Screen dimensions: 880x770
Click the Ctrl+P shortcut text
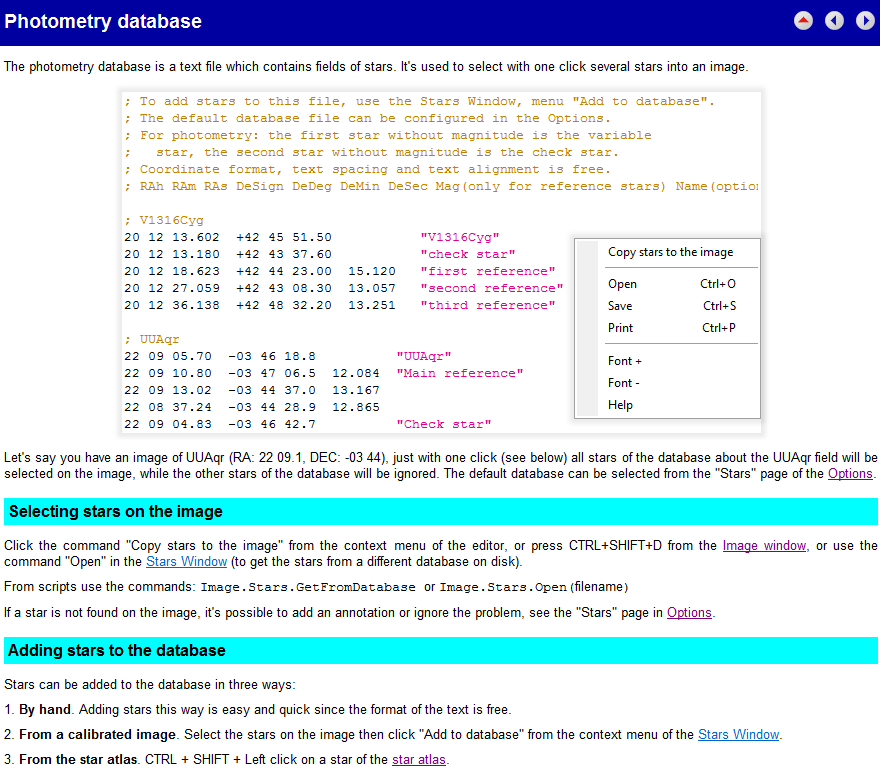pyautogui.click(x=719, y=328)
